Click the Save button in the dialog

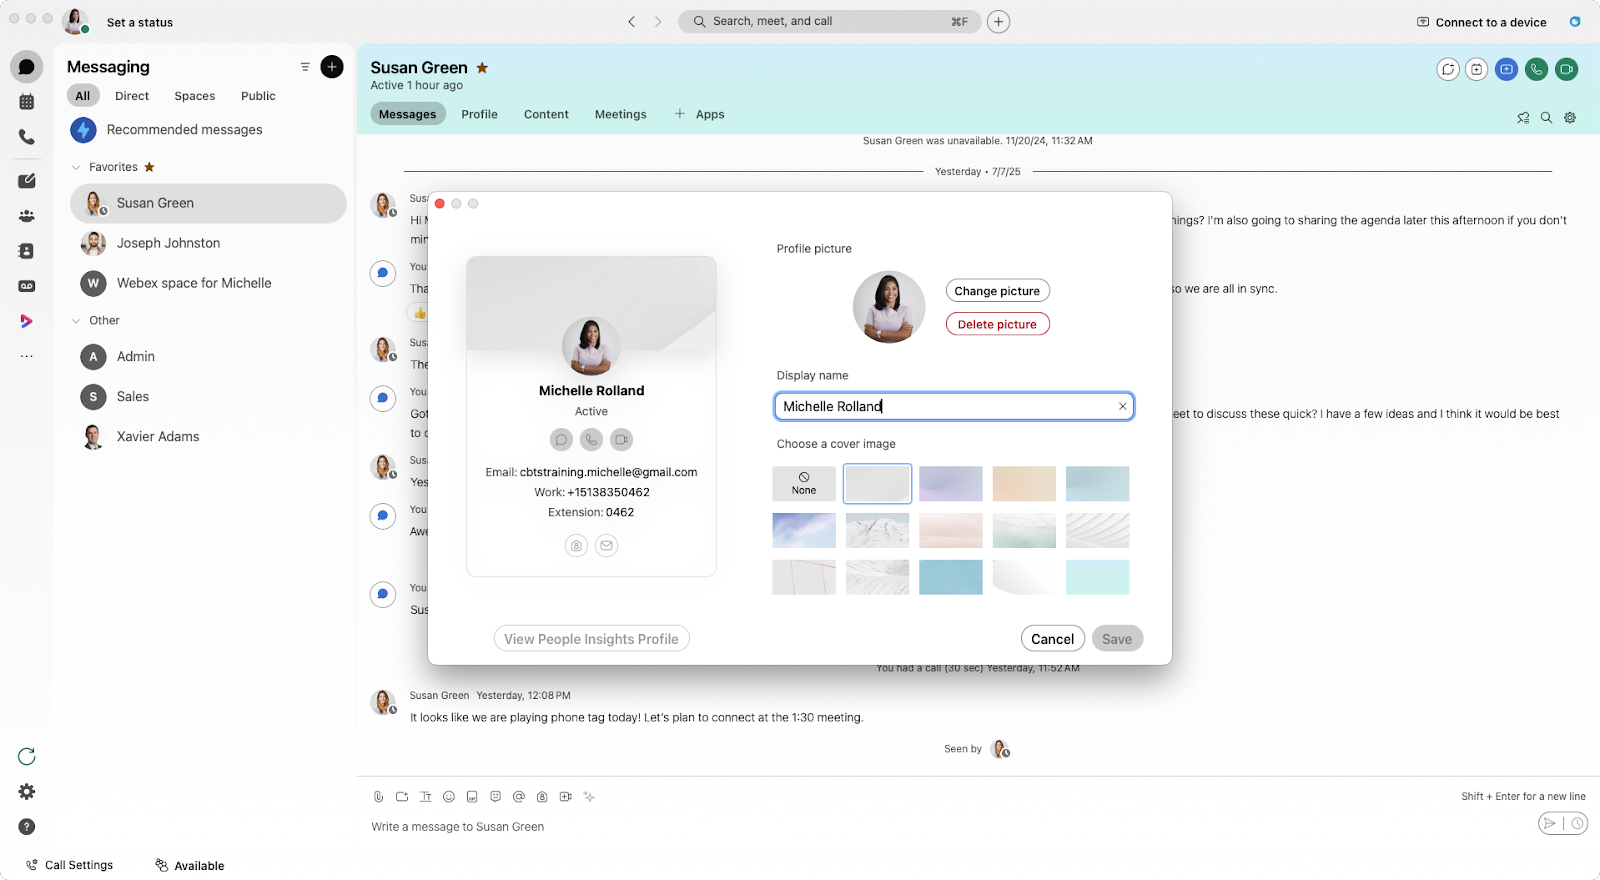click(1117, 639)
